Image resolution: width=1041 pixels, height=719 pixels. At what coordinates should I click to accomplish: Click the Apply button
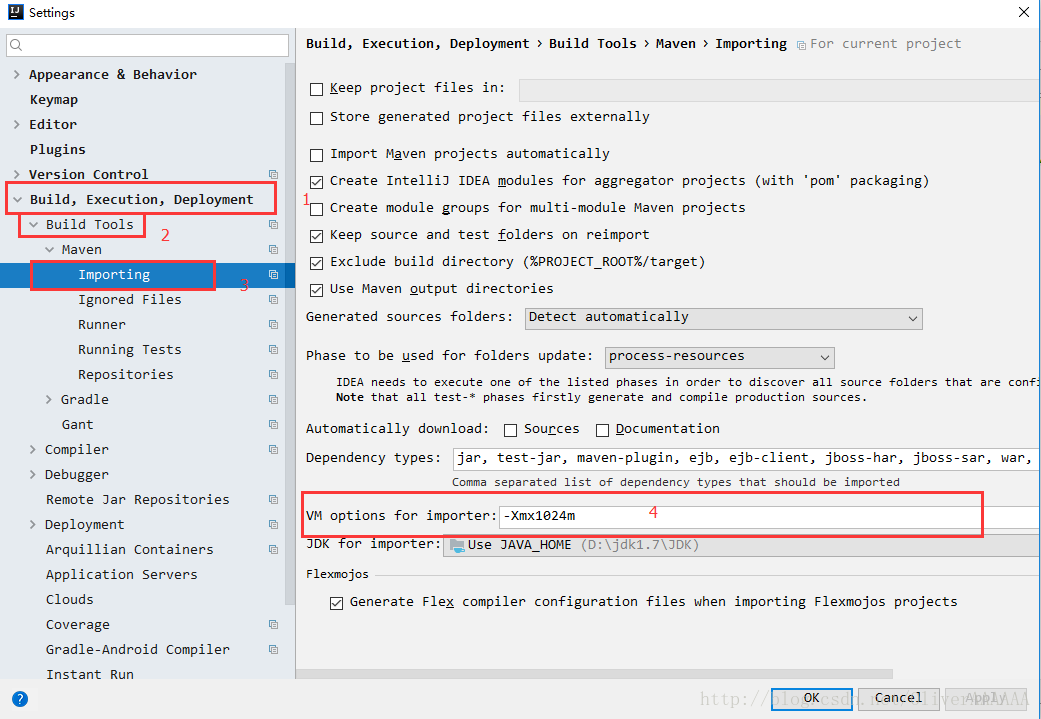click(985, 699)
